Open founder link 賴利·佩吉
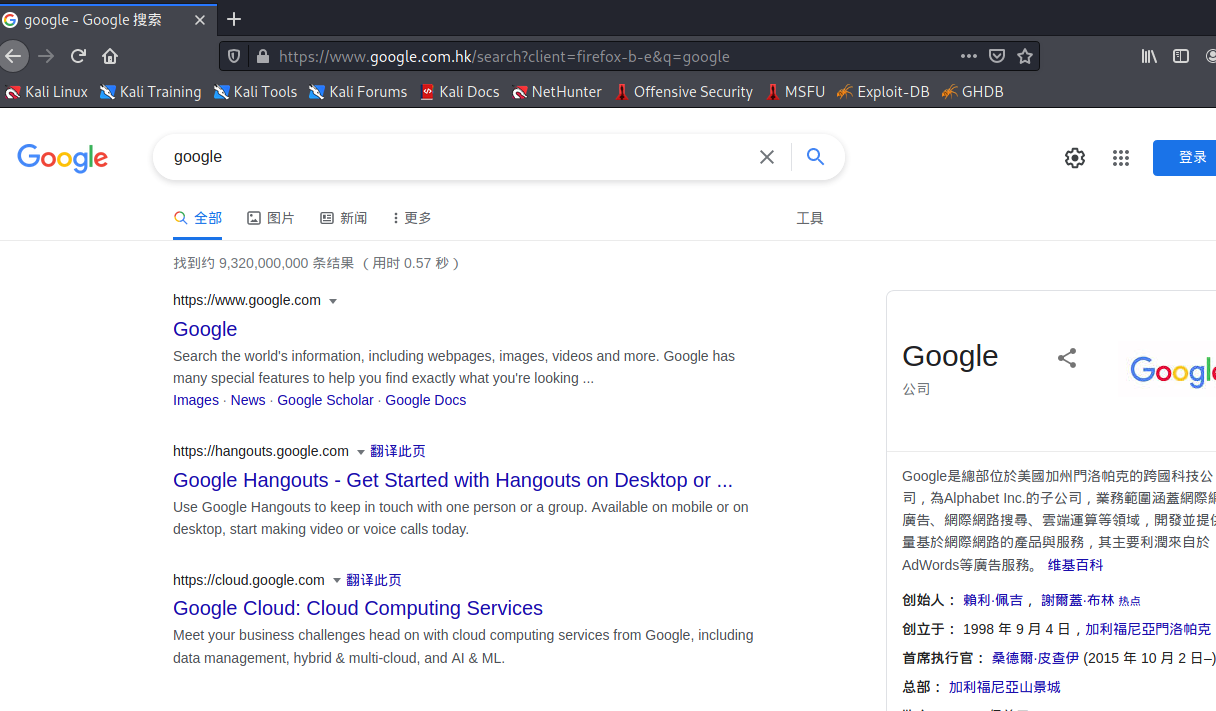The height and width of the screenshot is (711, 1216). 993,600
